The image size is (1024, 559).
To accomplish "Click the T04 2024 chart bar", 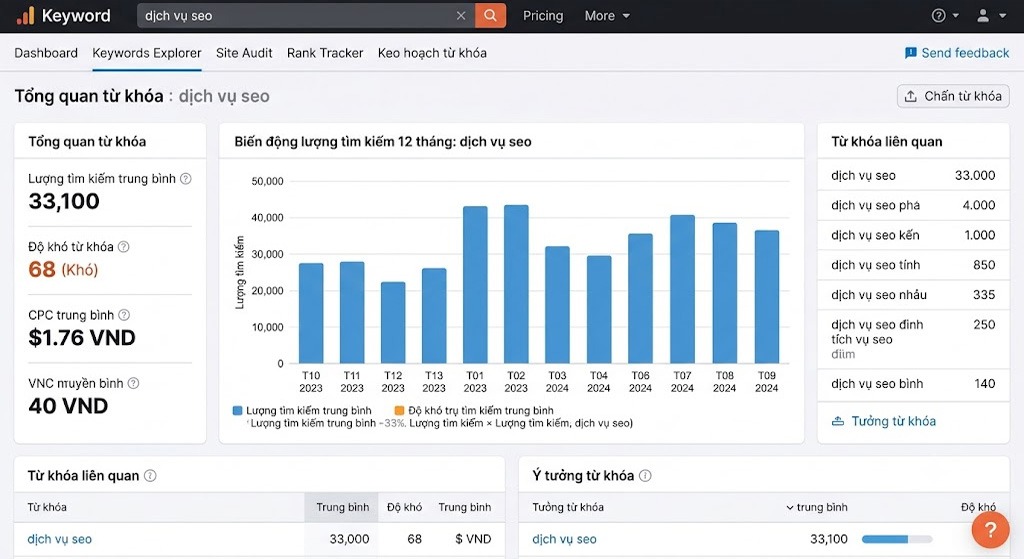I will (599, 310).
